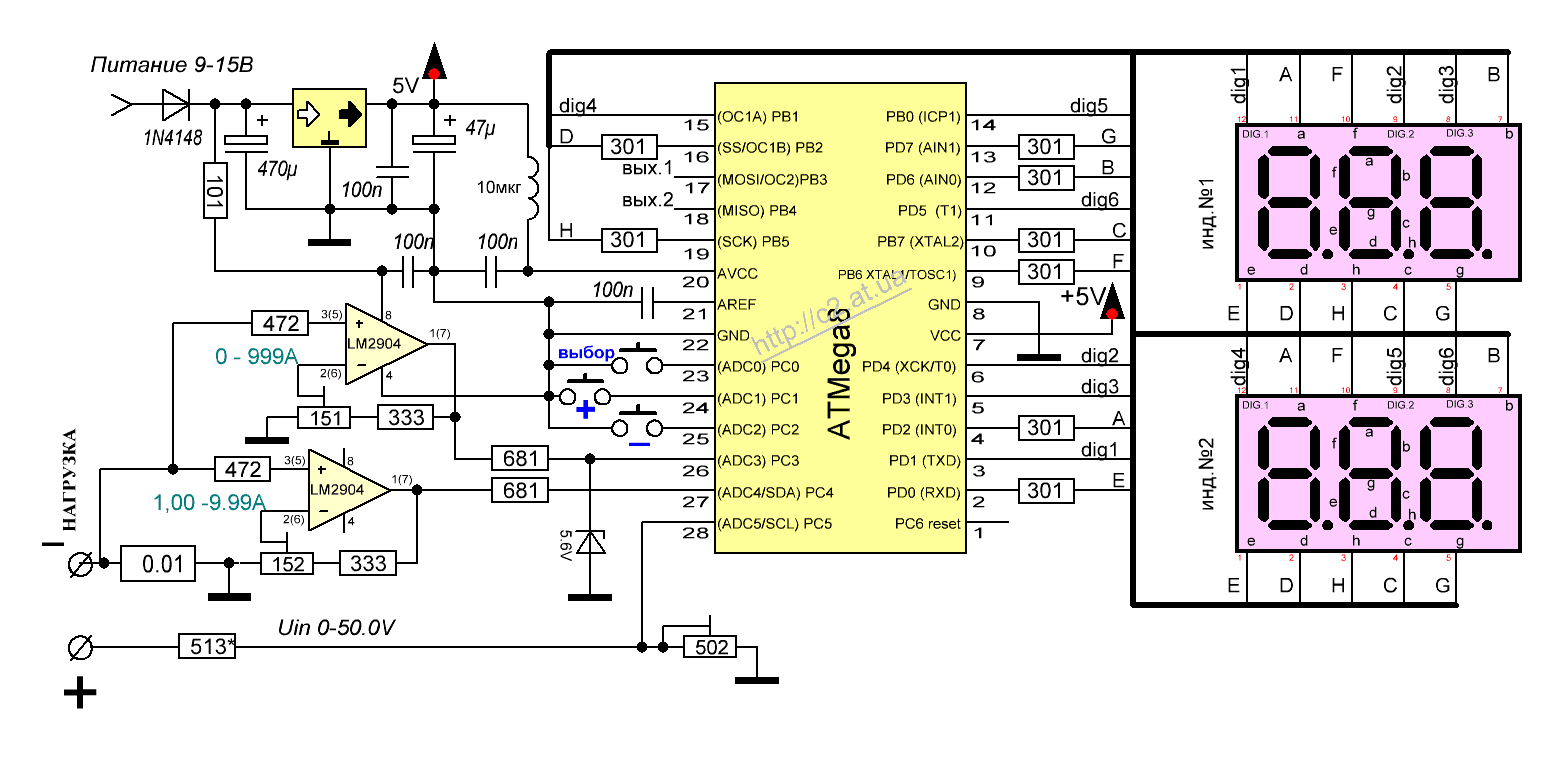Select the LM2904 op-amp labeled 1,00 -9.99A

pos(348,489)
